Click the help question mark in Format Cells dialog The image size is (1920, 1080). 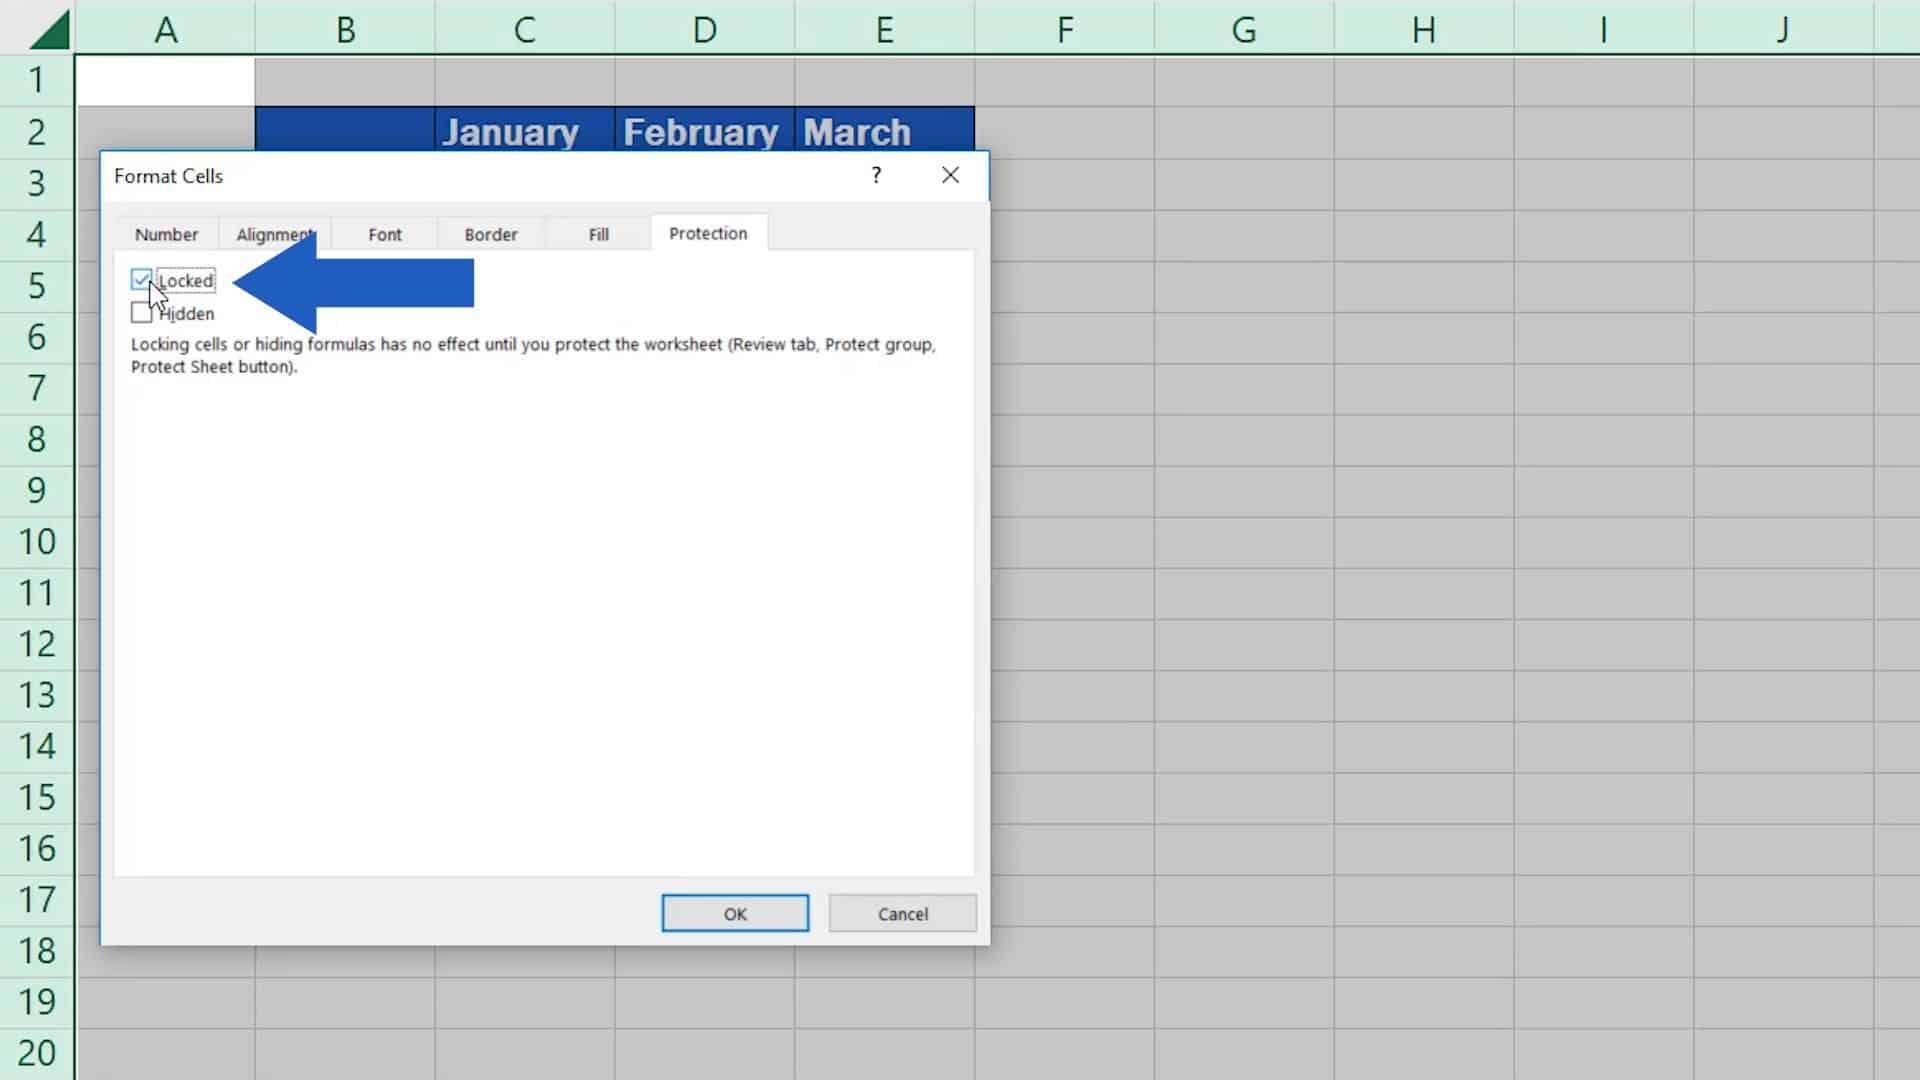point(876,175)
